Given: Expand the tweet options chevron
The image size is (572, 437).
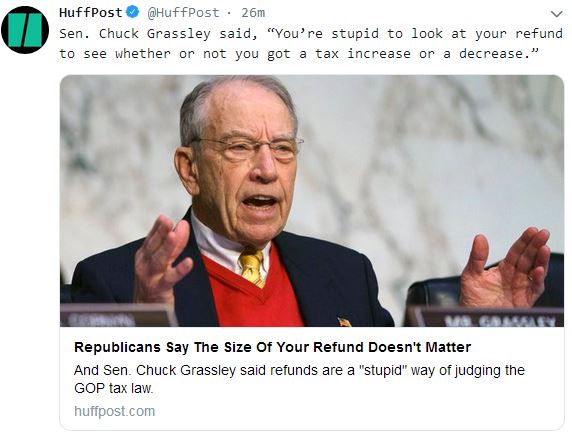Looking at the screenshot, I should (556, 14).
